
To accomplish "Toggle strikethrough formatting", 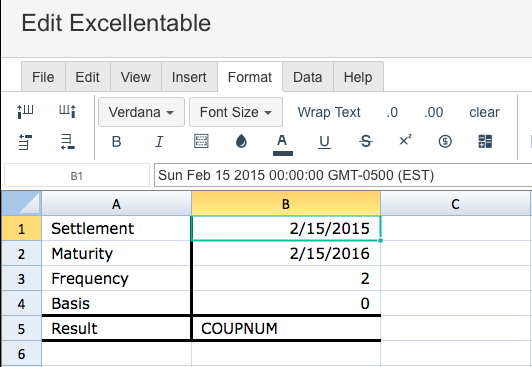I will pyautogui.click(x=366, y=141).
